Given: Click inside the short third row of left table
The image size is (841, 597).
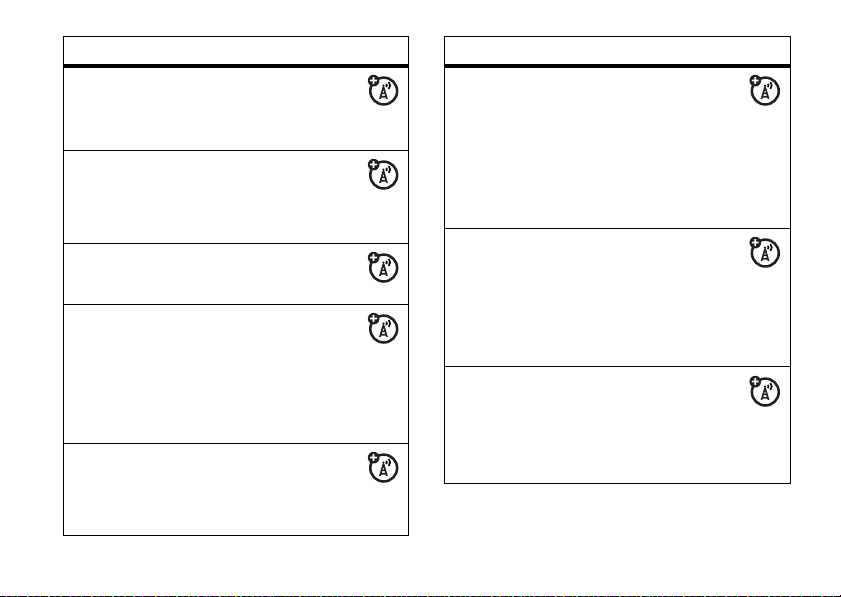Looking at the screenshot, I should (236, 274).
